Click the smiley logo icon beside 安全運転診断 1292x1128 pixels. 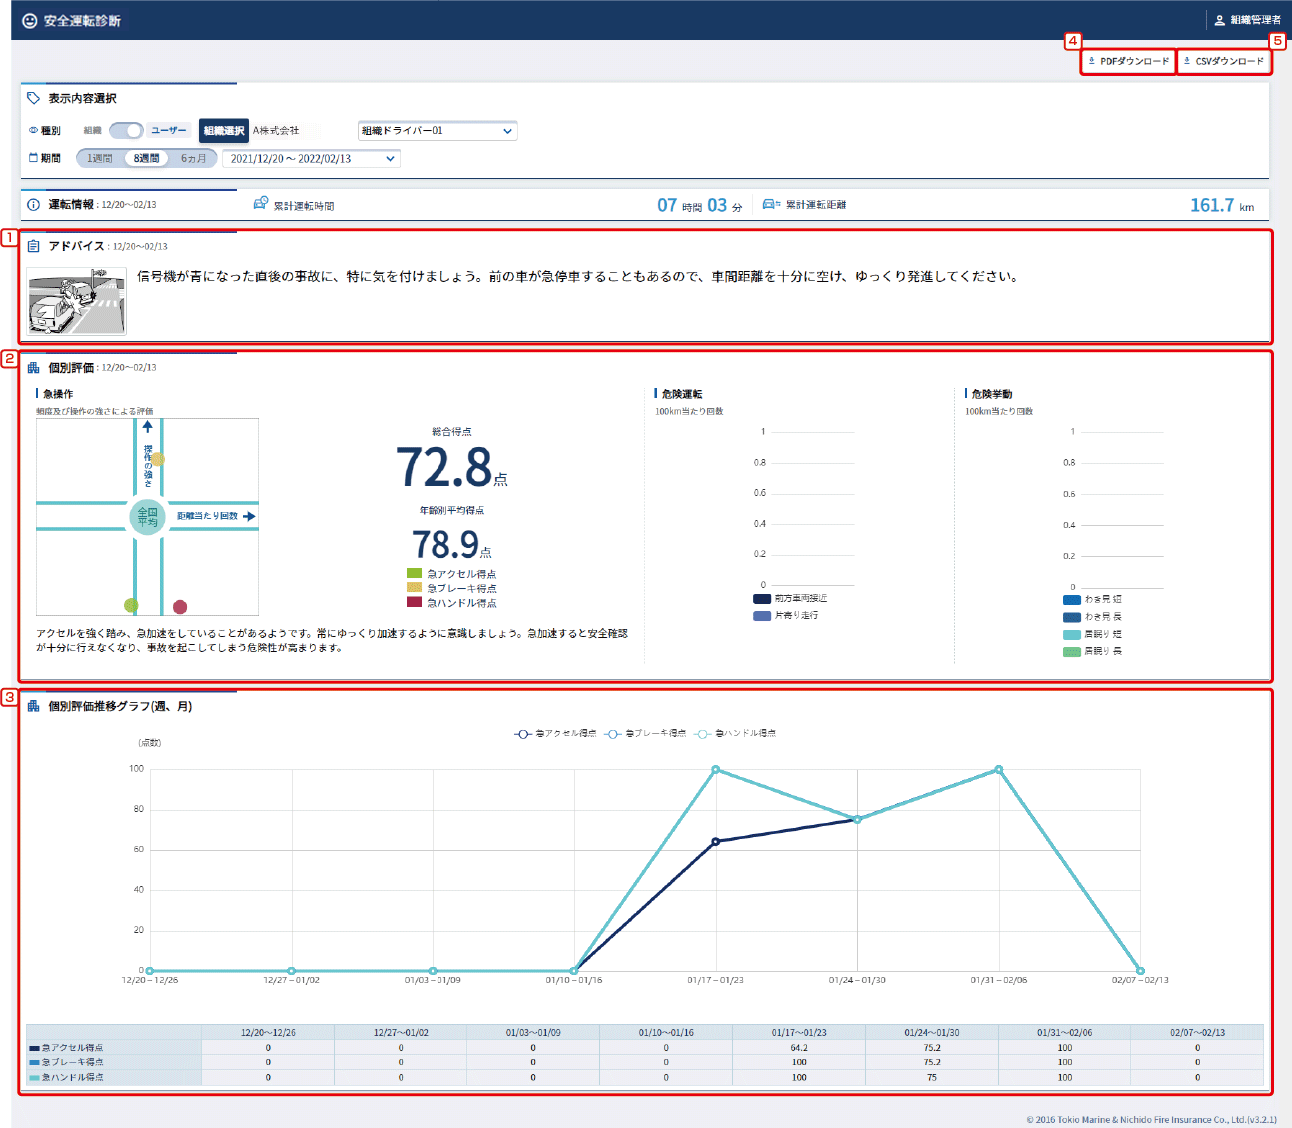(30, 20)
